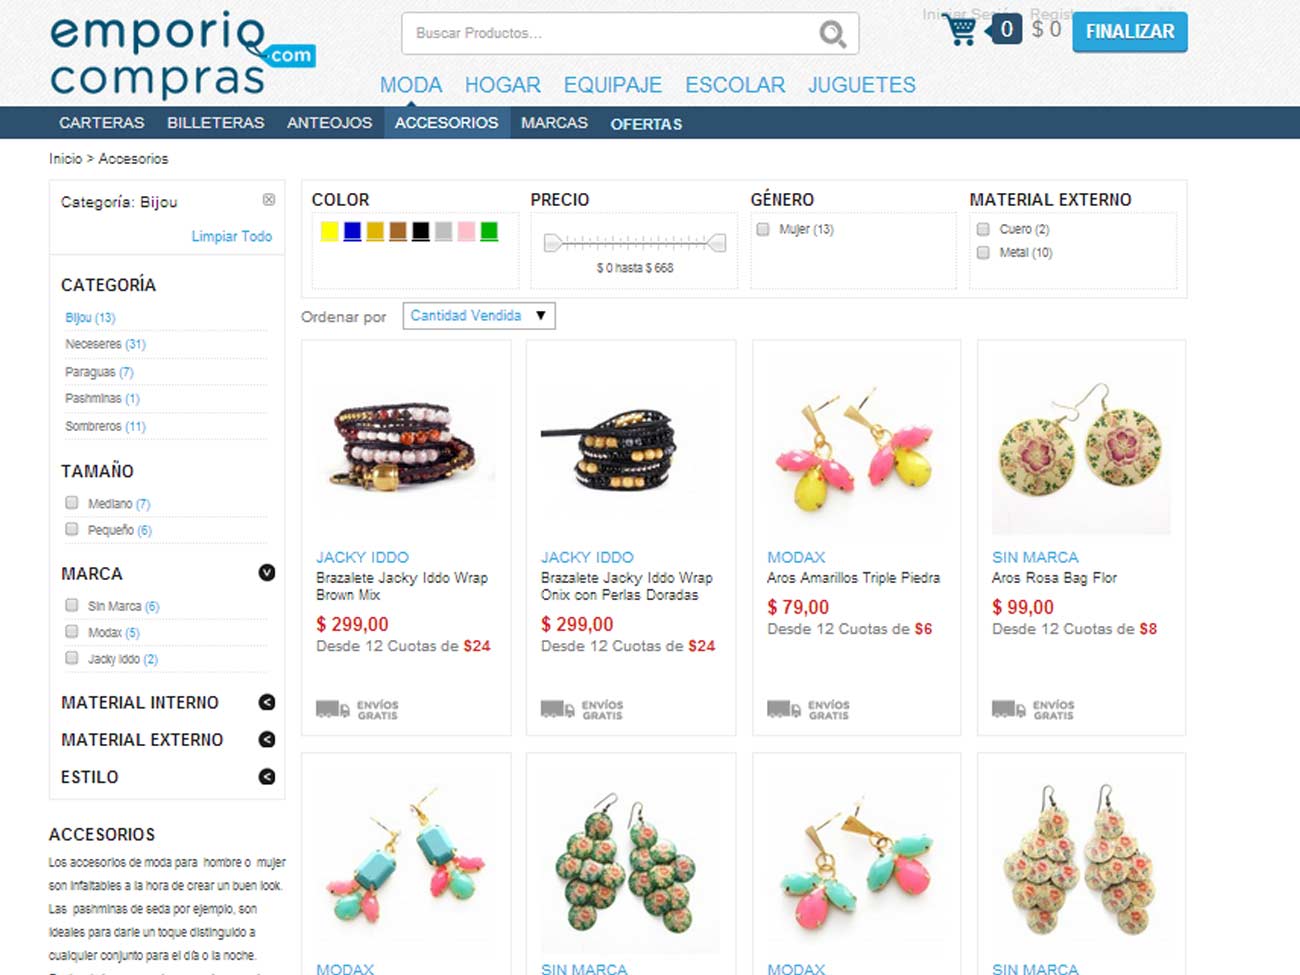Click the Finalizar button
1300x975 pixels.
pos(1130,32)
